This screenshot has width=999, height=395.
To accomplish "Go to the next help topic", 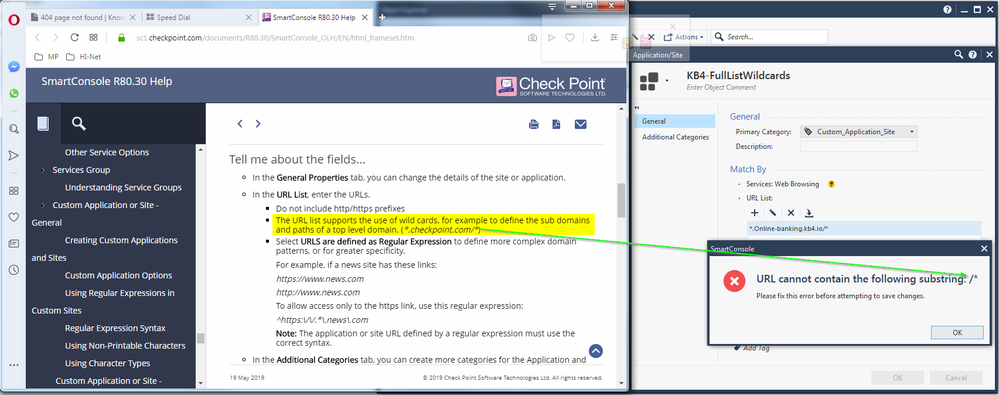I will [257, 124].
